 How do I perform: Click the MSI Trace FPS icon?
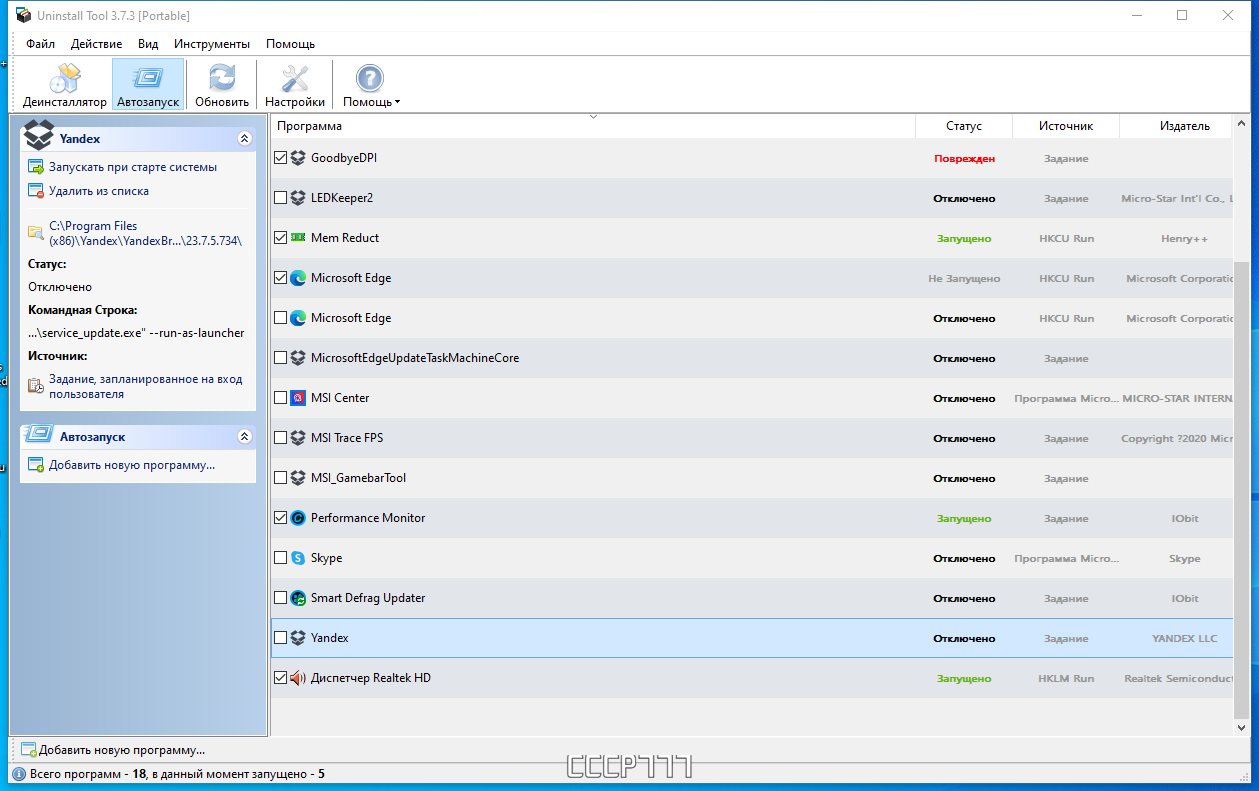pyautogui.click(x=298, y=438)
